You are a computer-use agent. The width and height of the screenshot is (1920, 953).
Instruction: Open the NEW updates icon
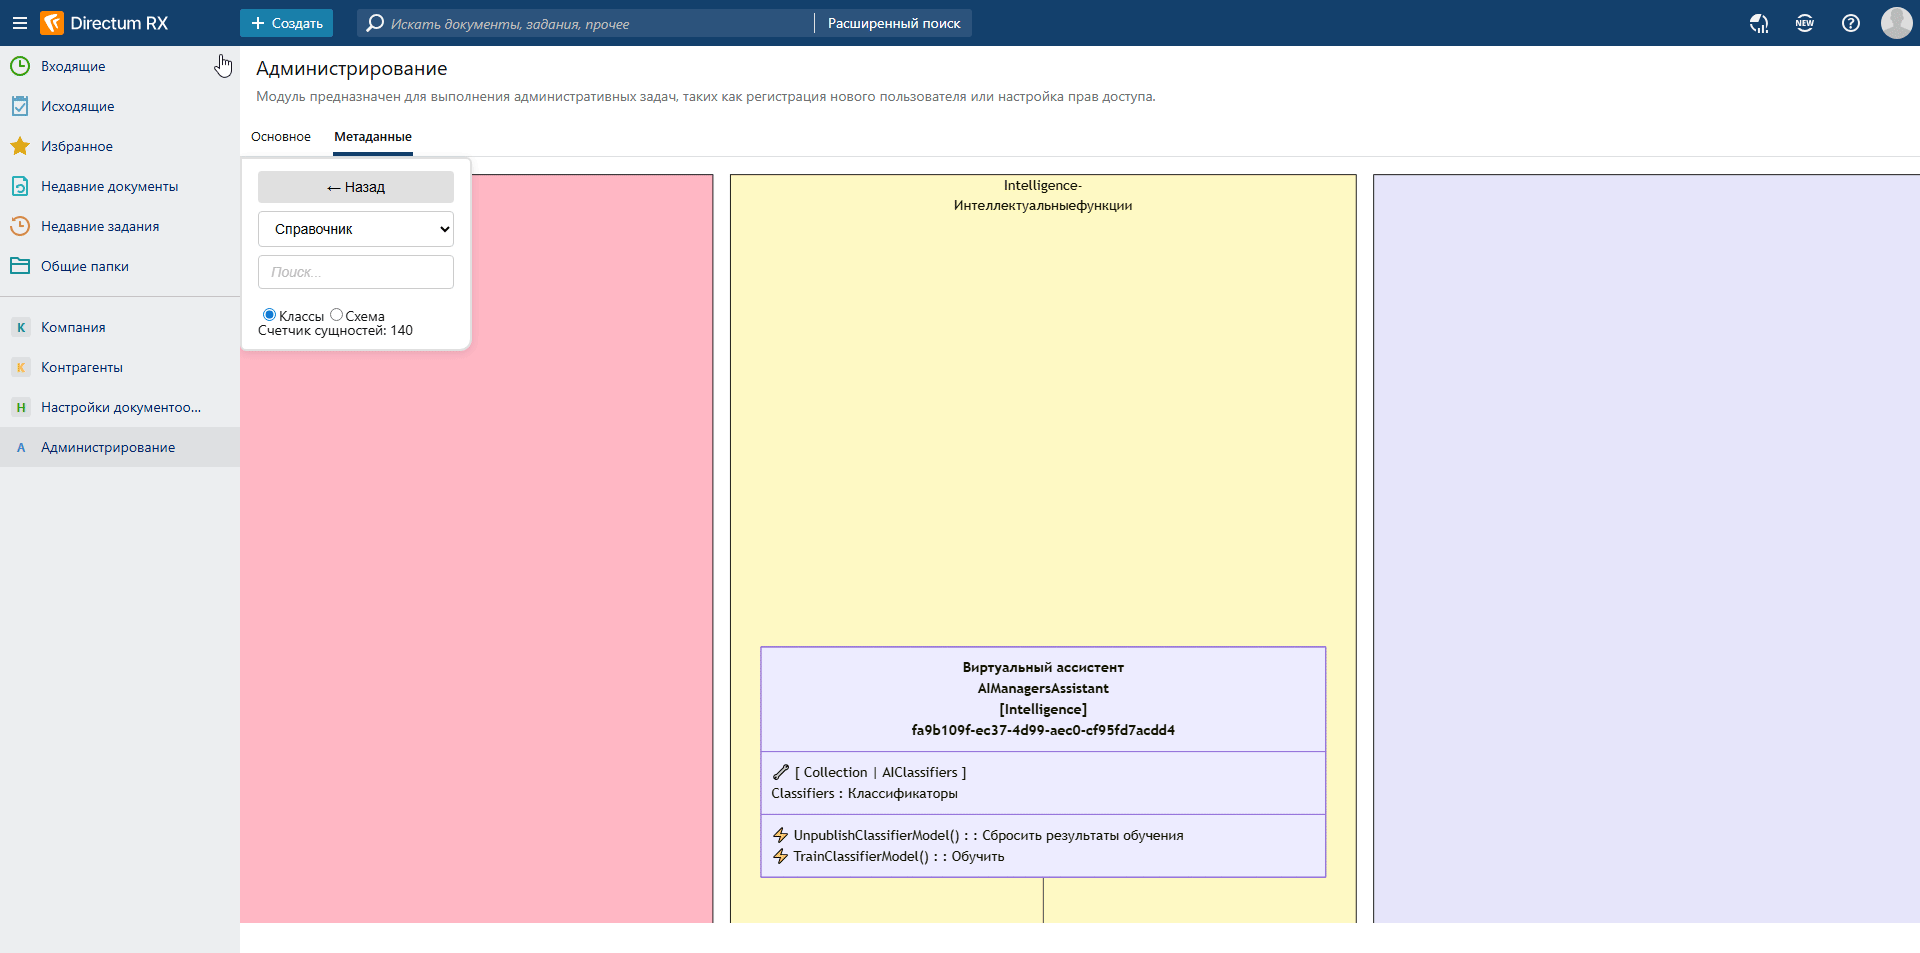point(1804,23)
